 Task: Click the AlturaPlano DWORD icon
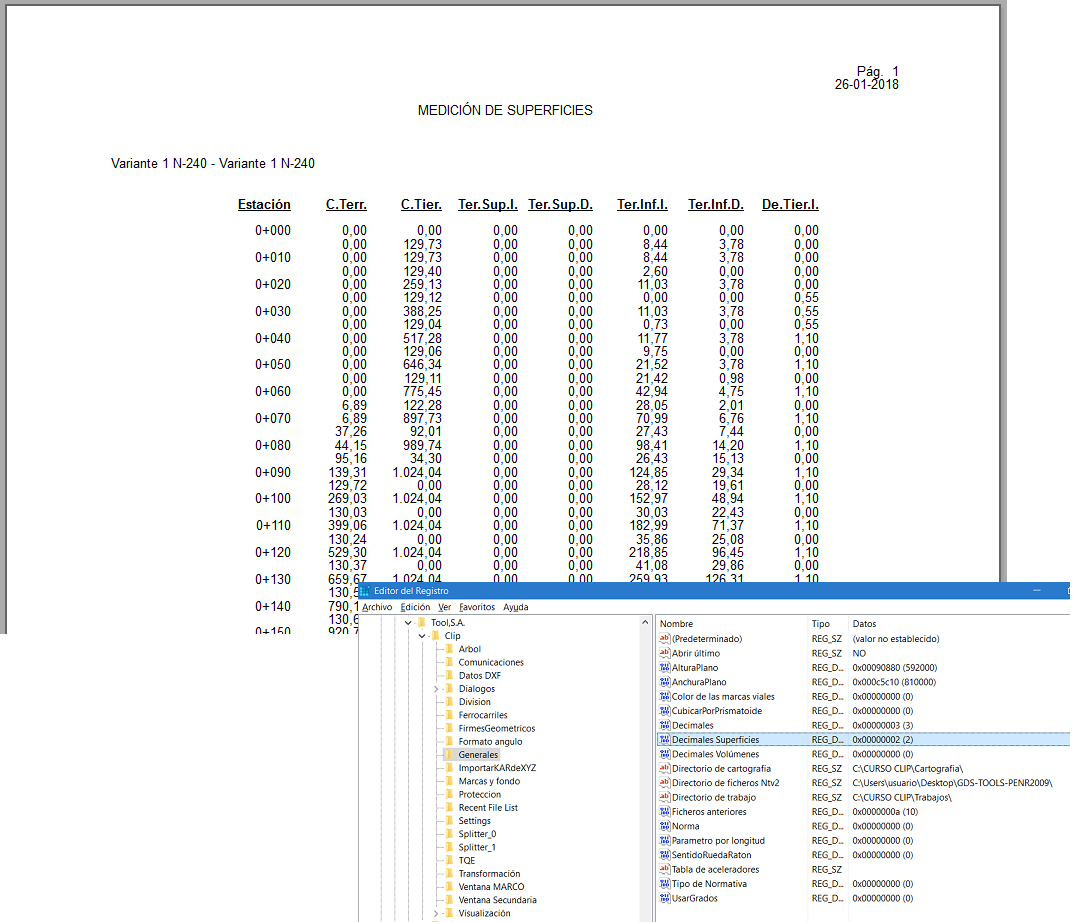pyautogui.click(x=664, y=667)
